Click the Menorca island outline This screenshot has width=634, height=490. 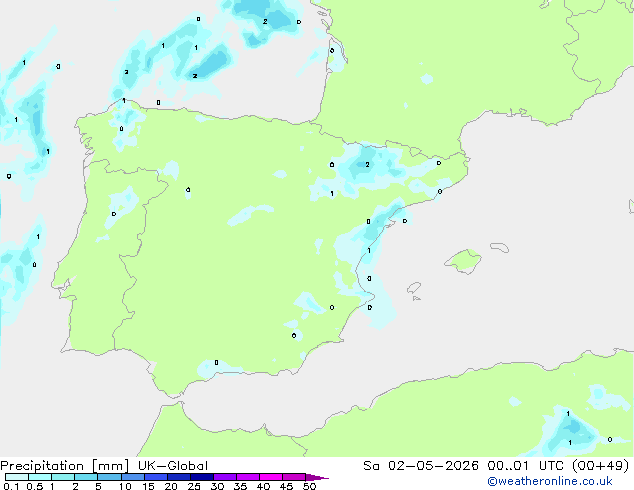coord(500,247)
